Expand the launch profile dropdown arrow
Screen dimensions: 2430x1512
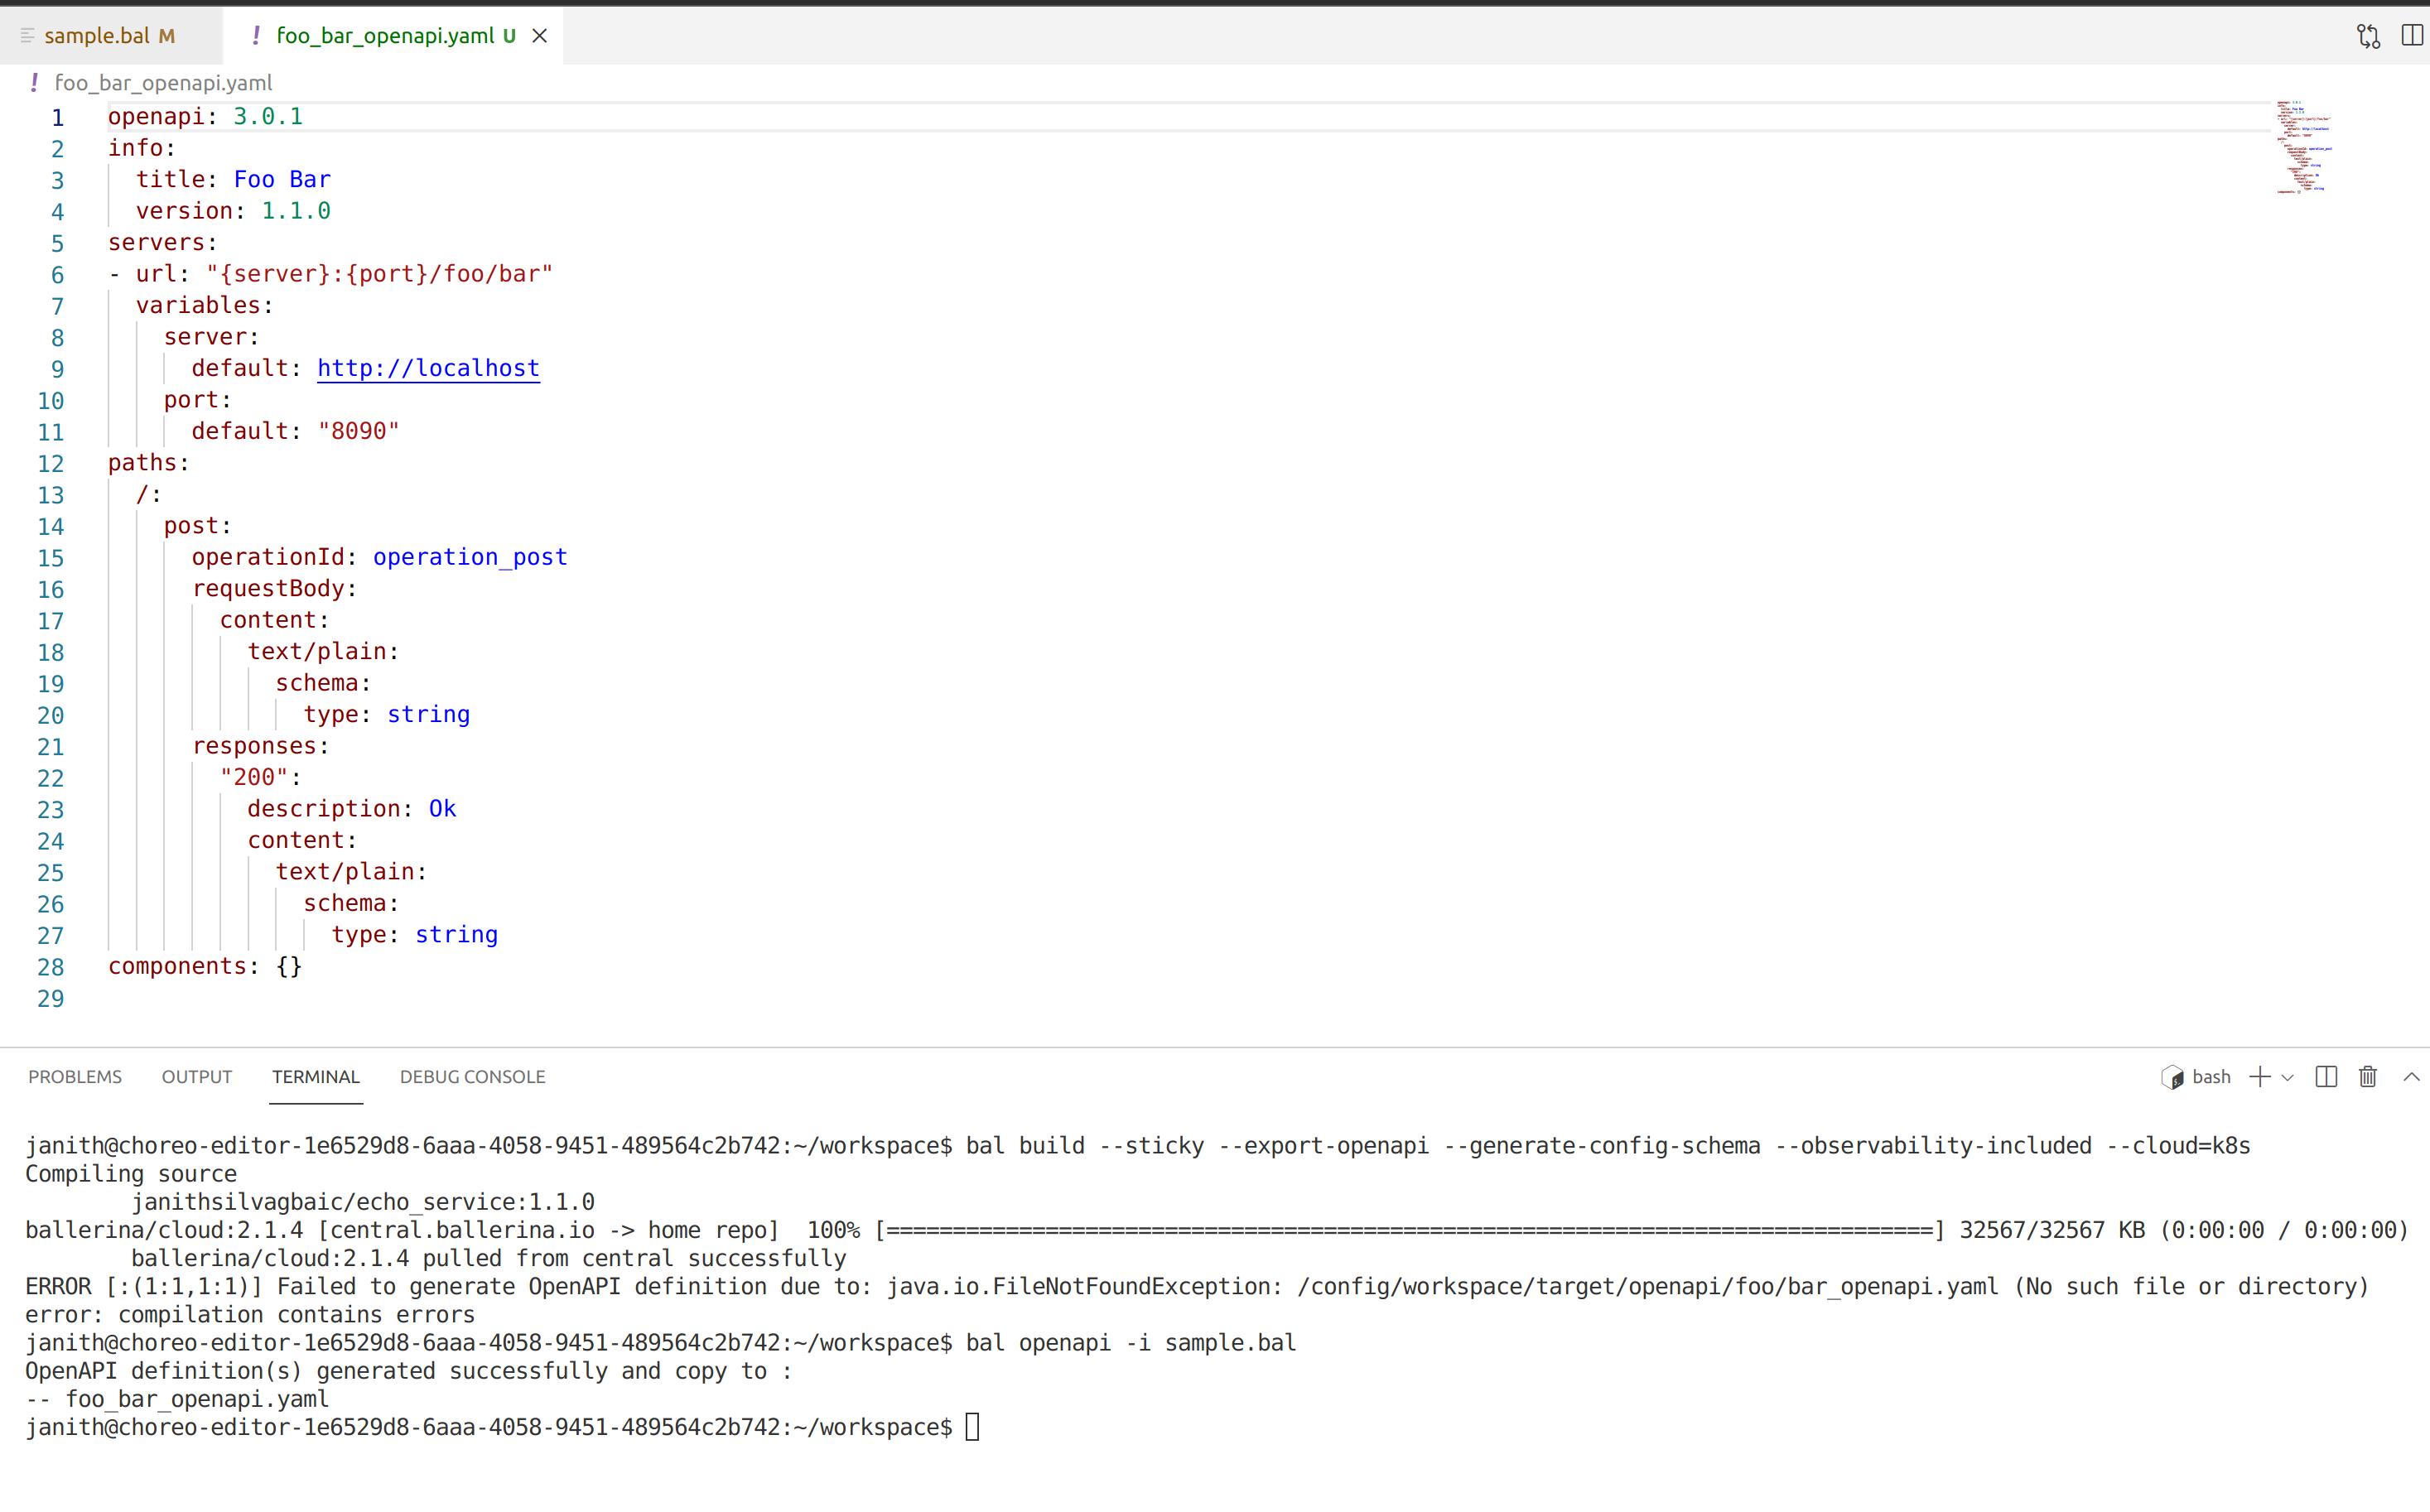[2288, 1078]
